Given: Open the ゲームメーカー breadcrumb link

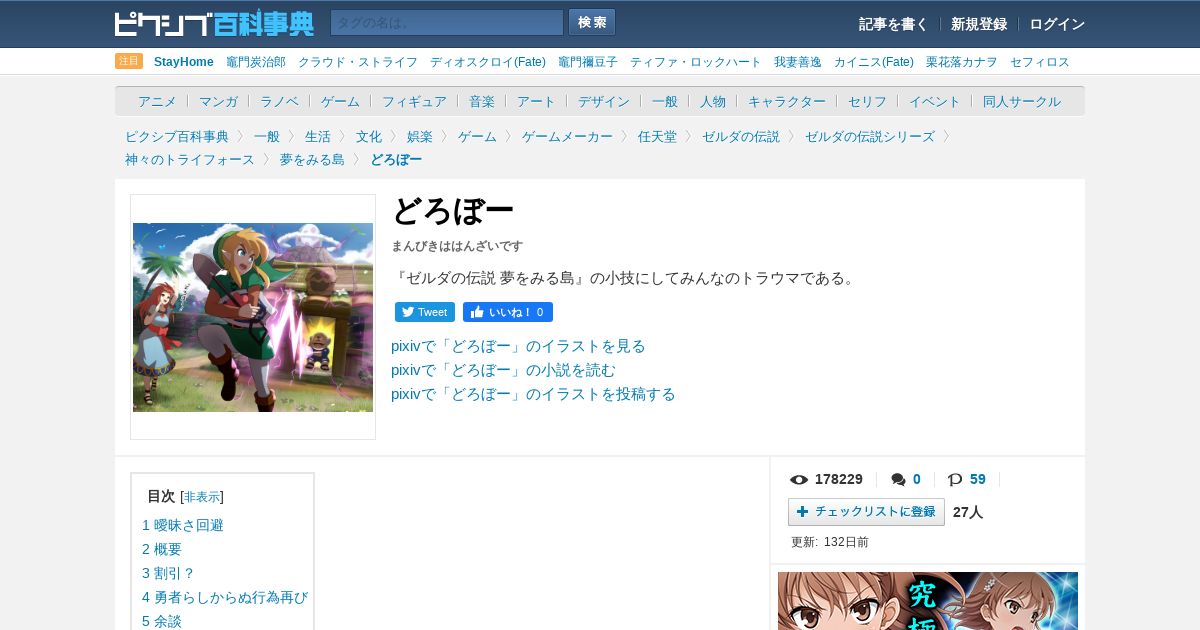Looking at the screenshot, I should coord(567,136).
